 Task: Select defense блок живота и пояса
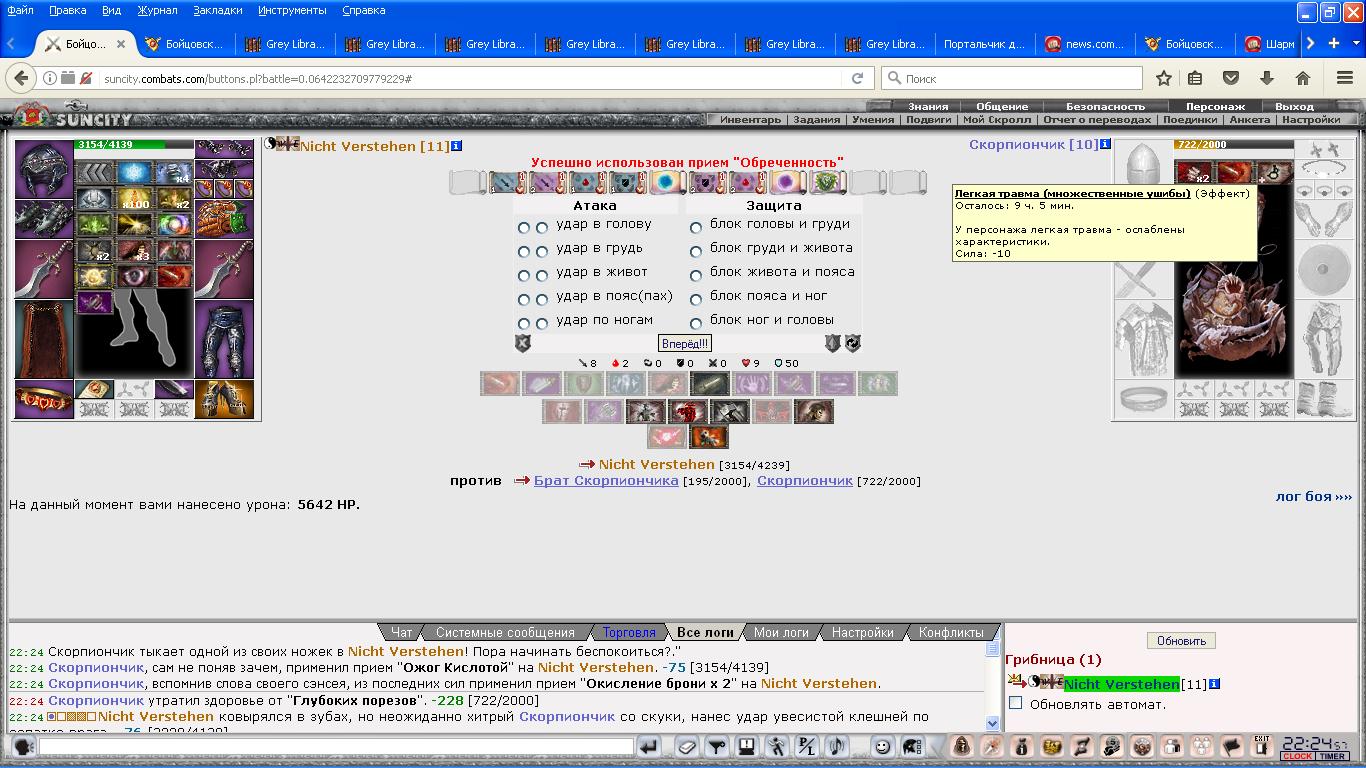(696, 276)
